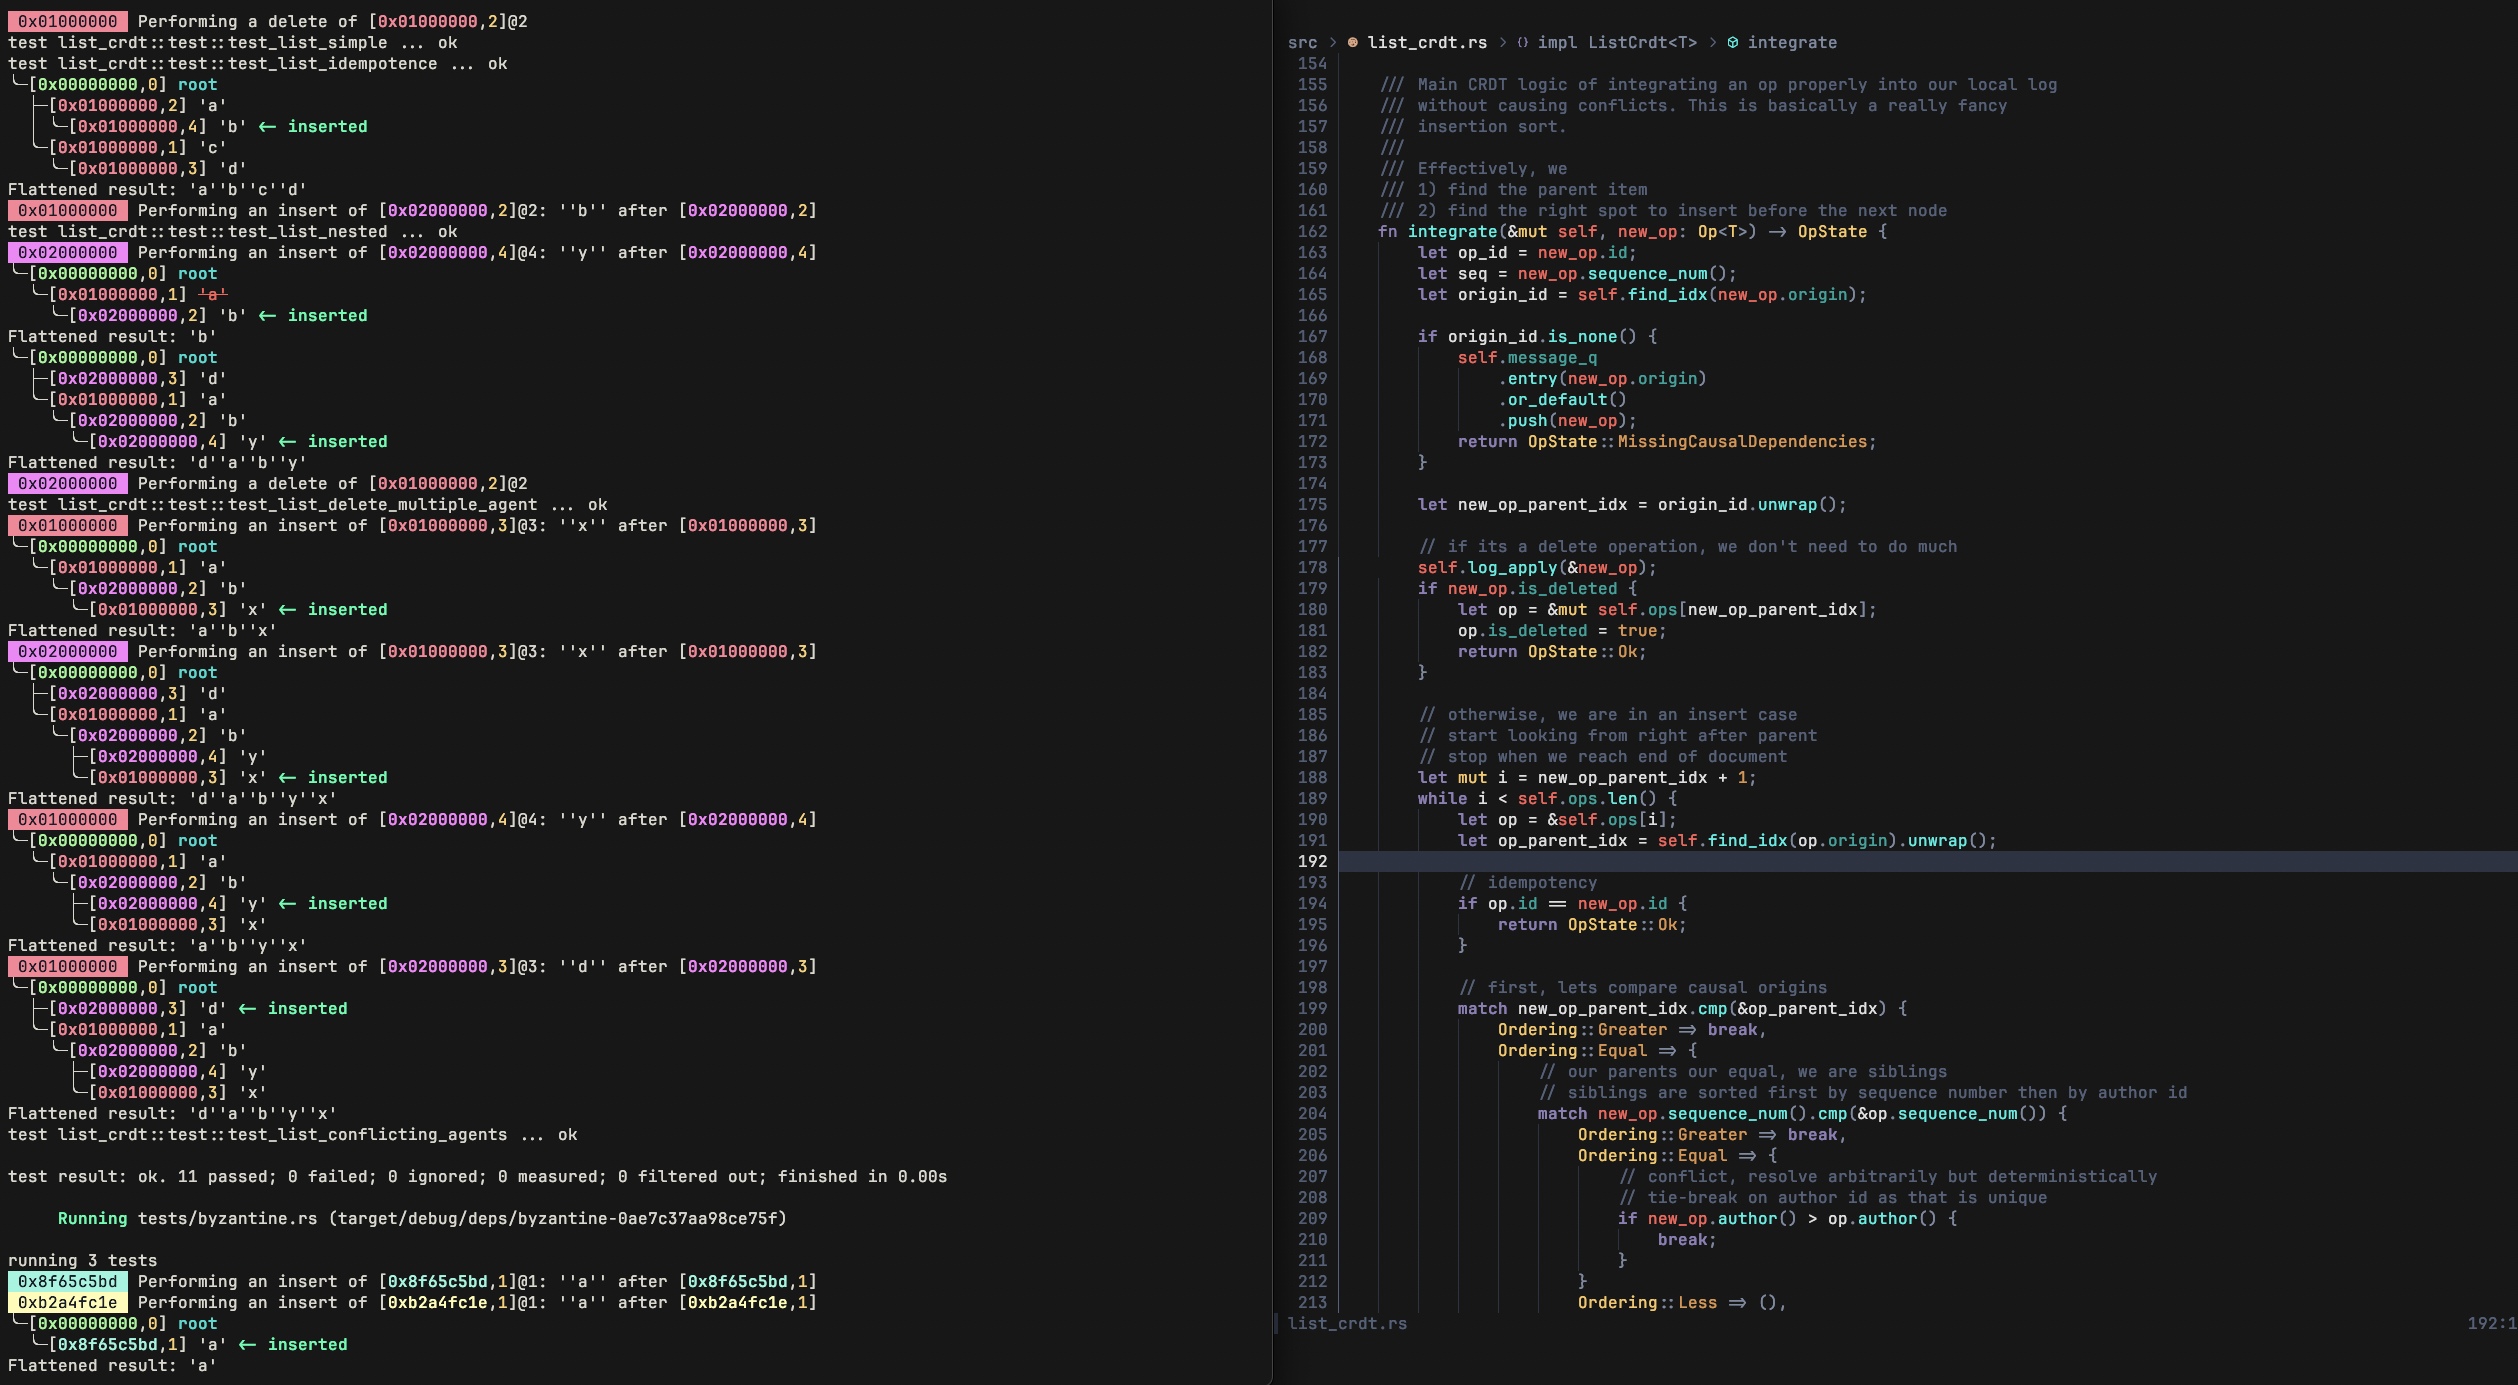Image resolution: width=2518 pixels, height=1385 pixels.
Task: Click the yellow 0xb2a4fc1e agent badge
Action: pyautogui.click(x=67, y=1302)
